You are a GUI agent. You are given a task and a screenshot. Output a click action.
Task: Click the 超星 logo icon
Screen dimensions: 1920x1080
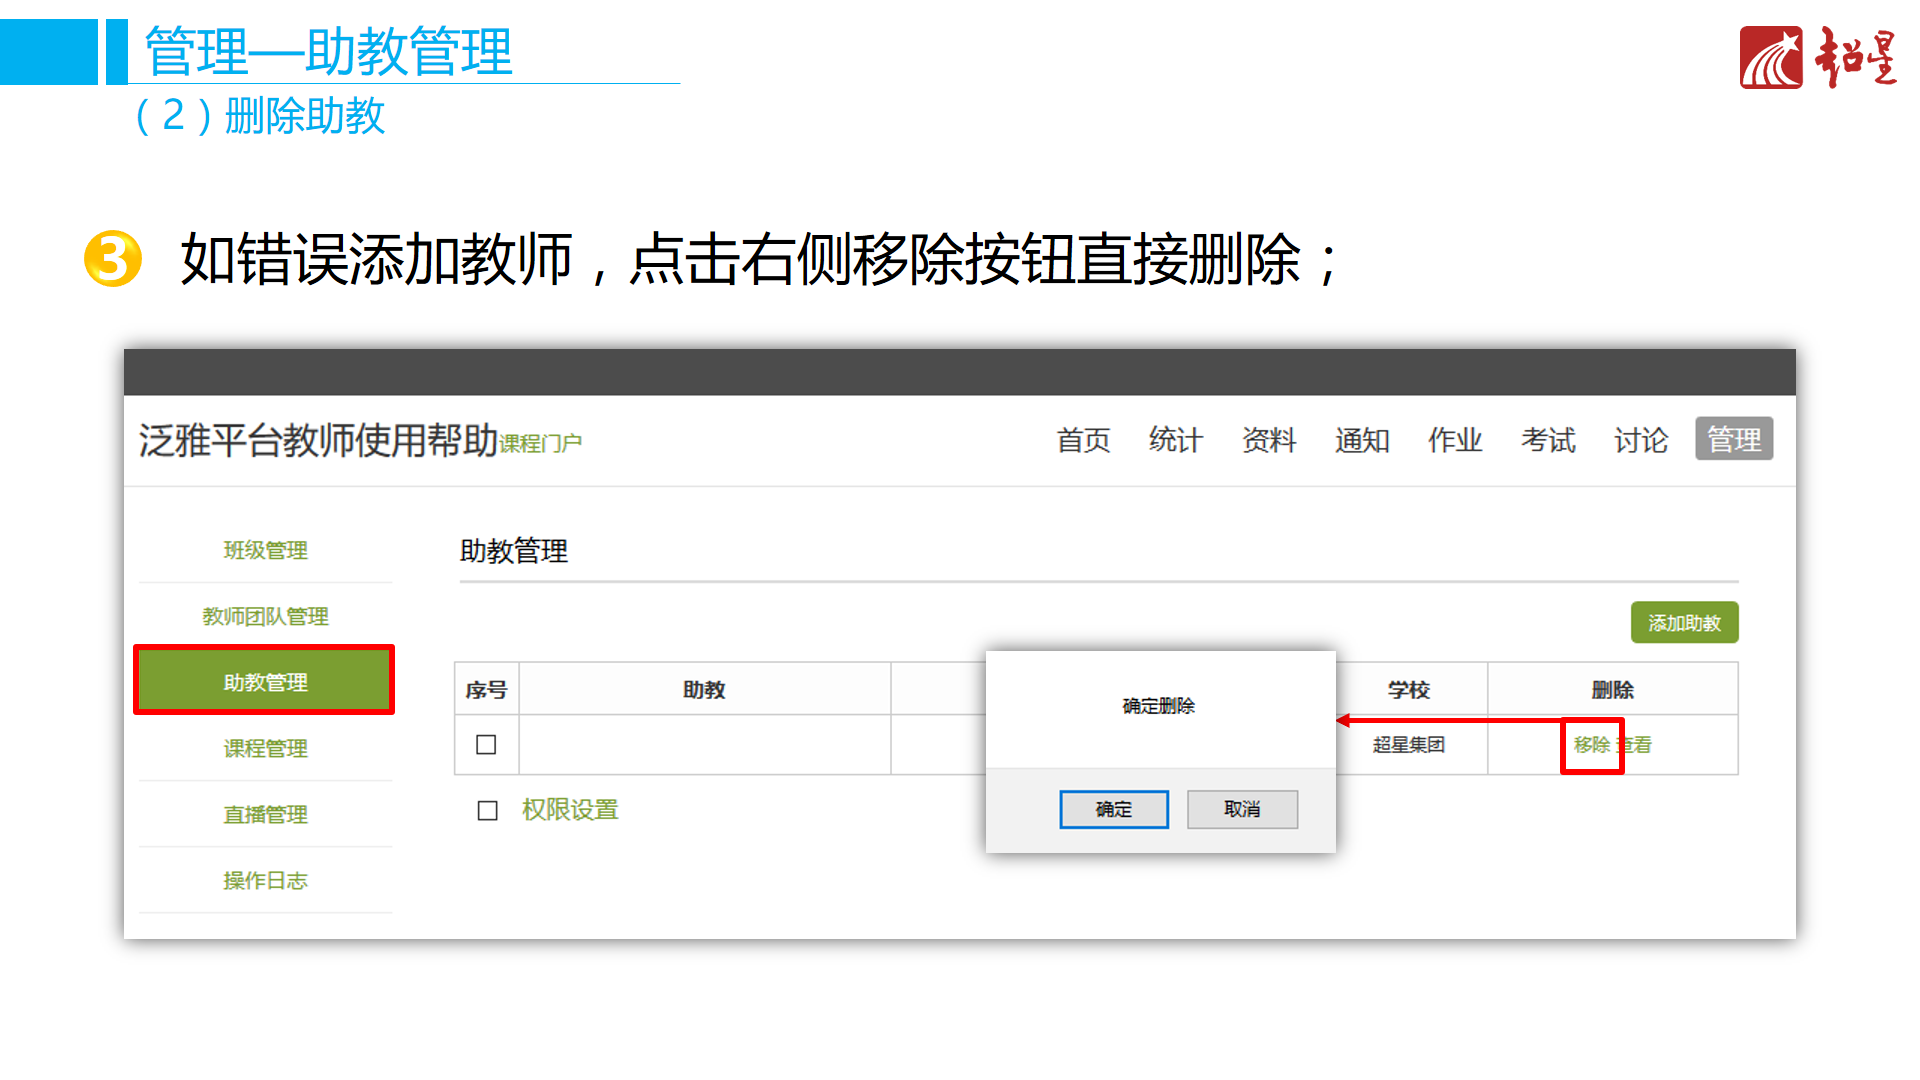coord(1771,58)
